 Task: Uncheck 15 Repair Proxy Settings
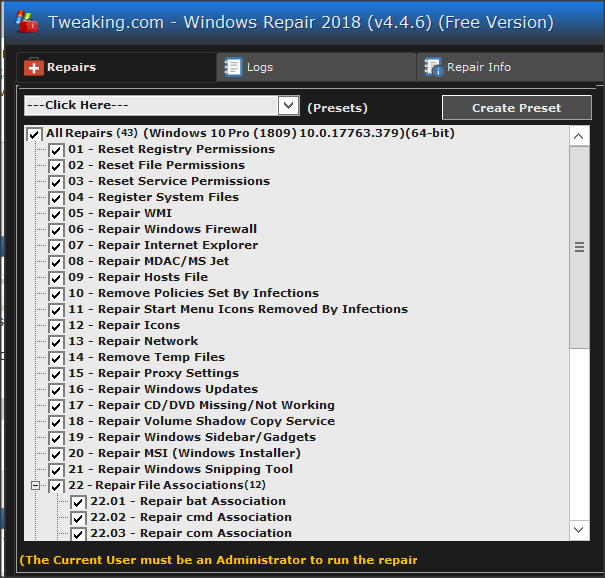tap(56, 375)
